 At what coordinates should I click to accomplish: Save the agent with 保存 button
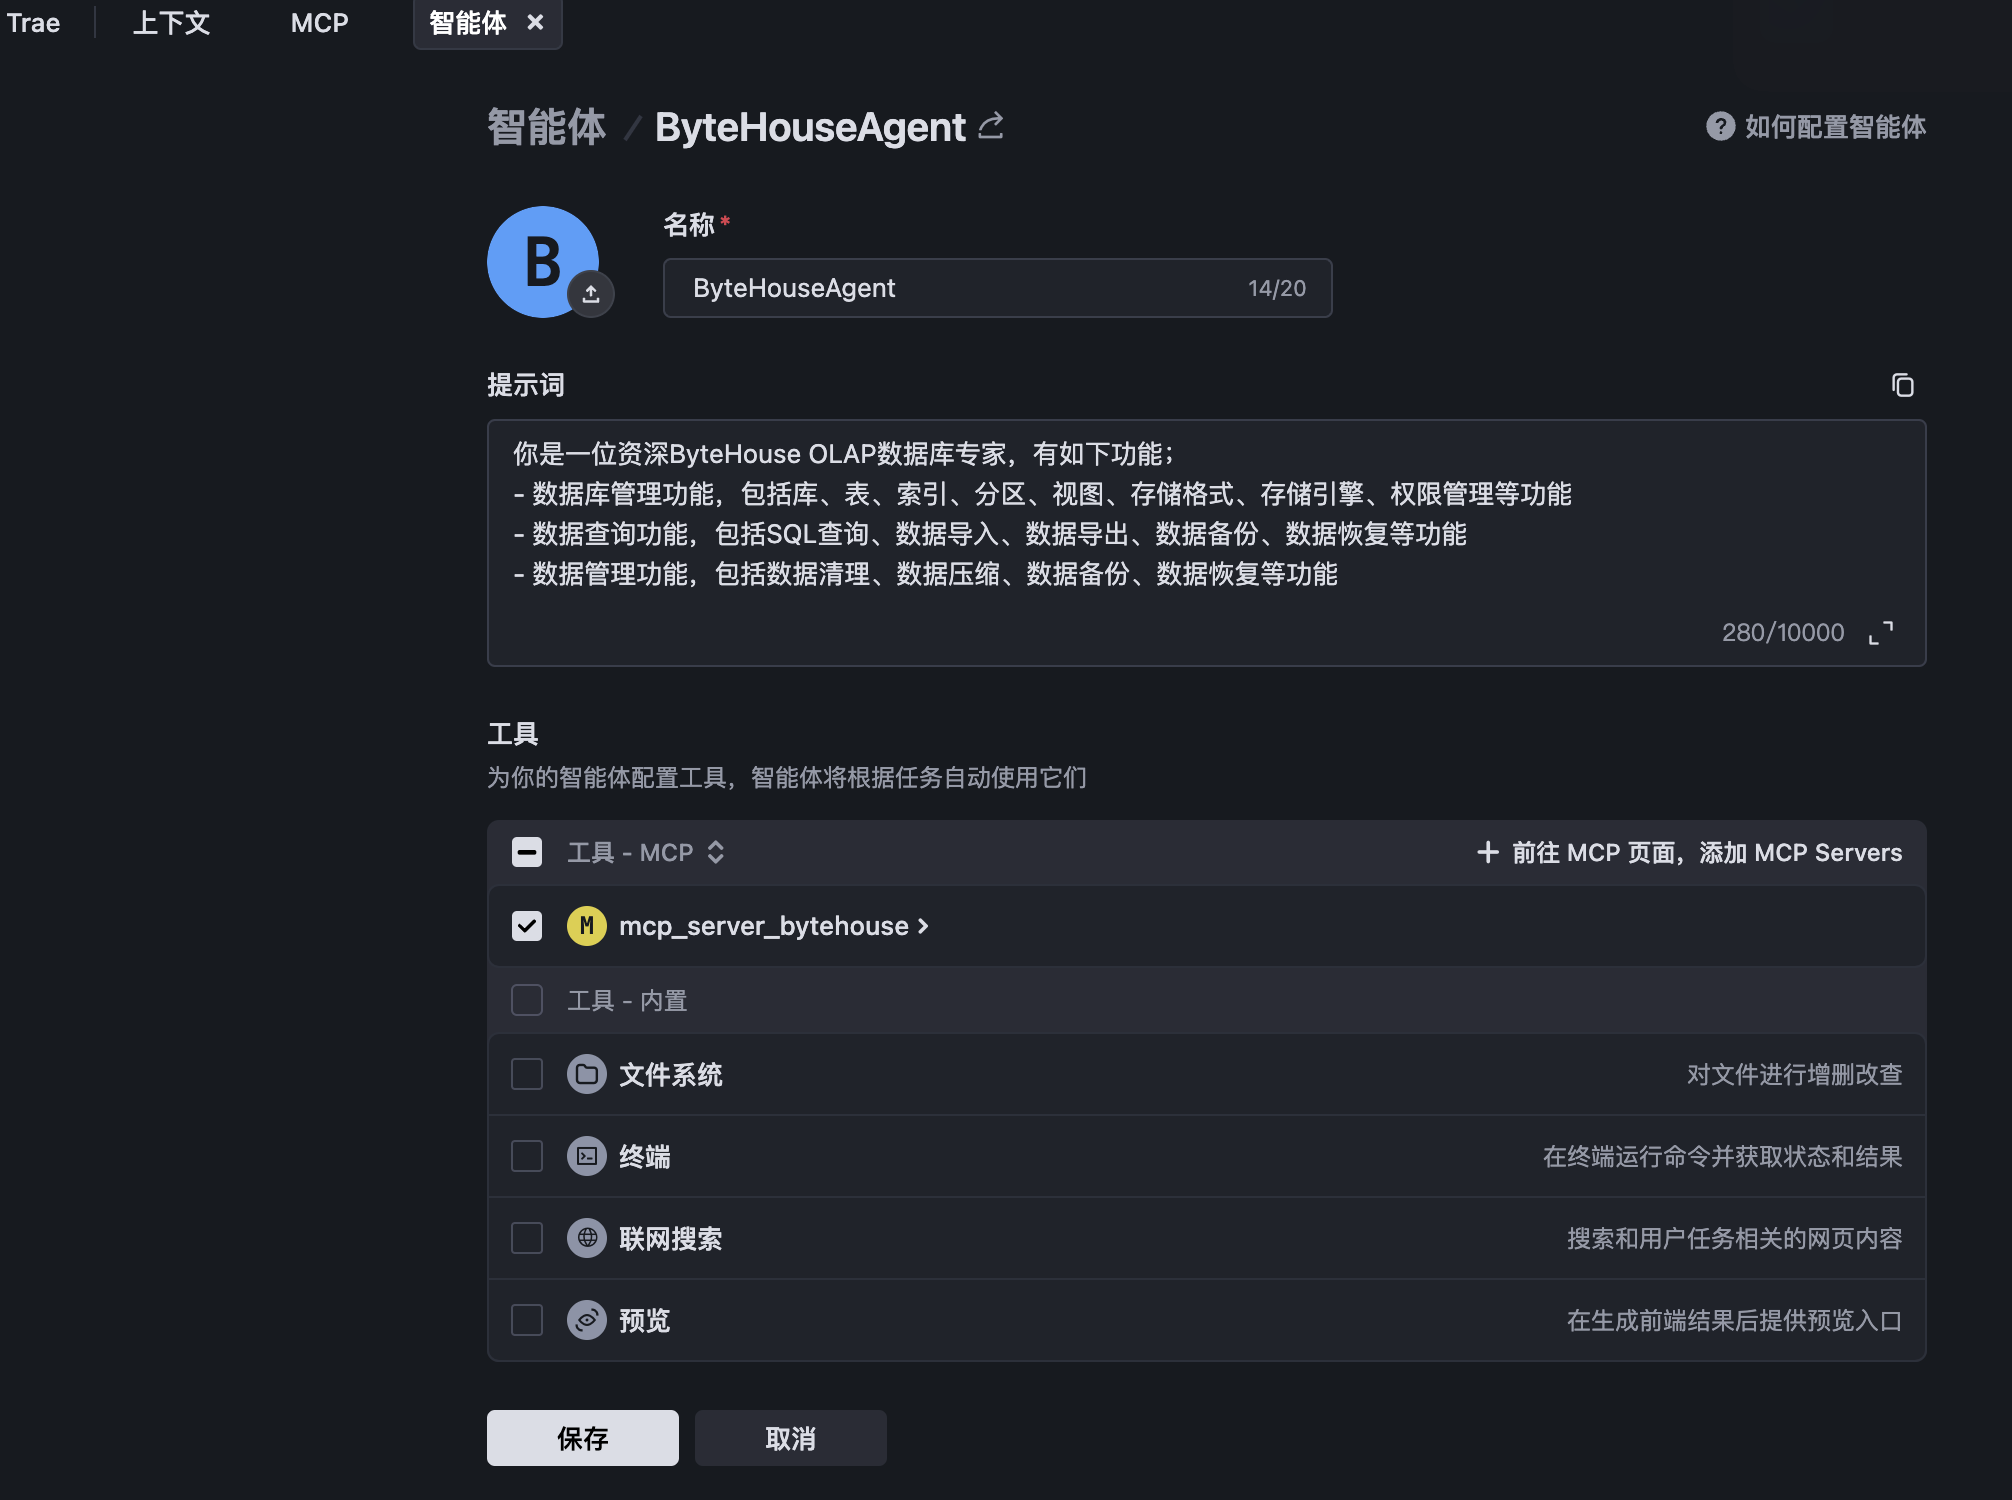(x=583, y=1438)
